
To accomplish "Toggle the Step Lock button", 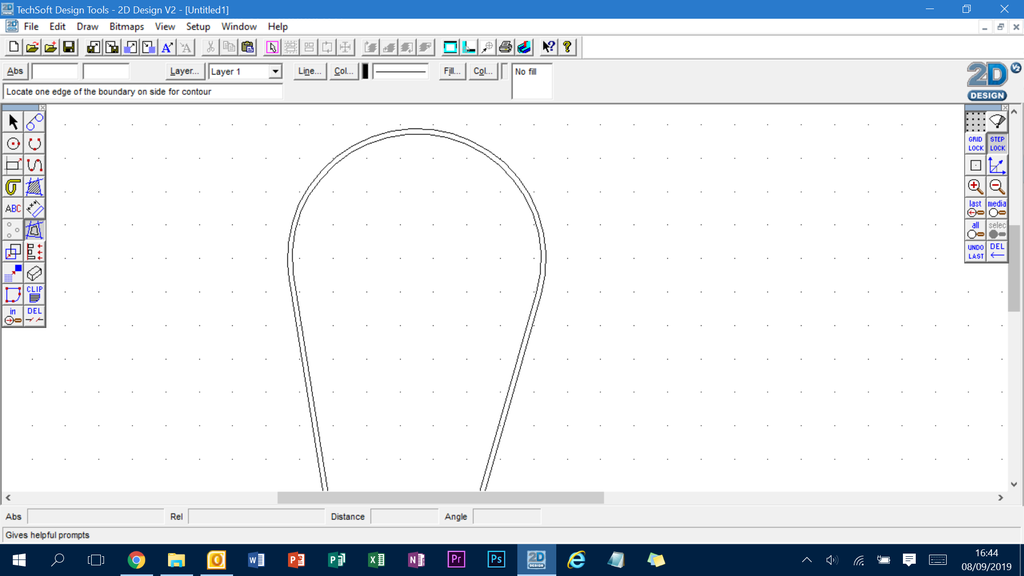I will tap(997, 143).
